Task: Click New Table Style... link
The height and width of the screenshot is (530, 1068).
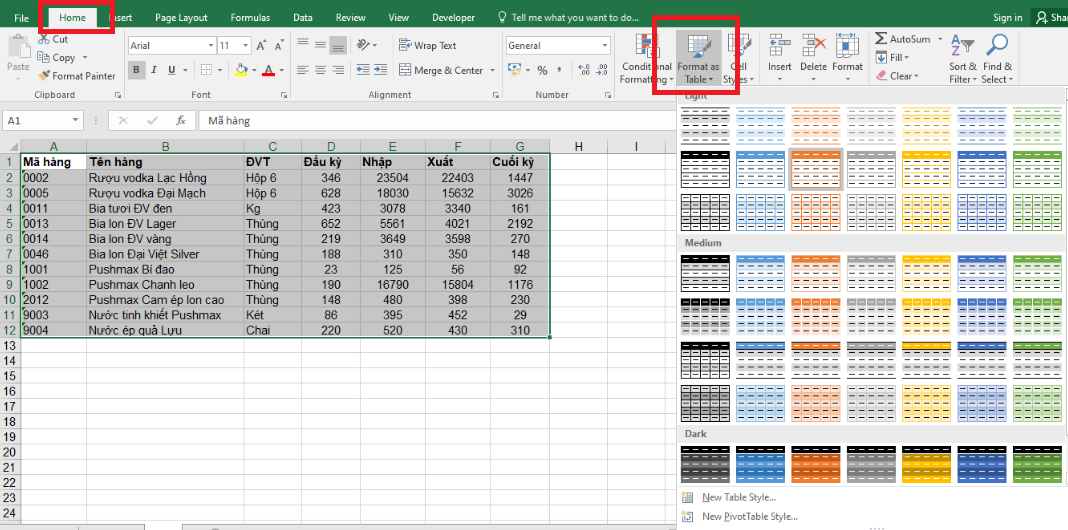Action: coord(739,497)
